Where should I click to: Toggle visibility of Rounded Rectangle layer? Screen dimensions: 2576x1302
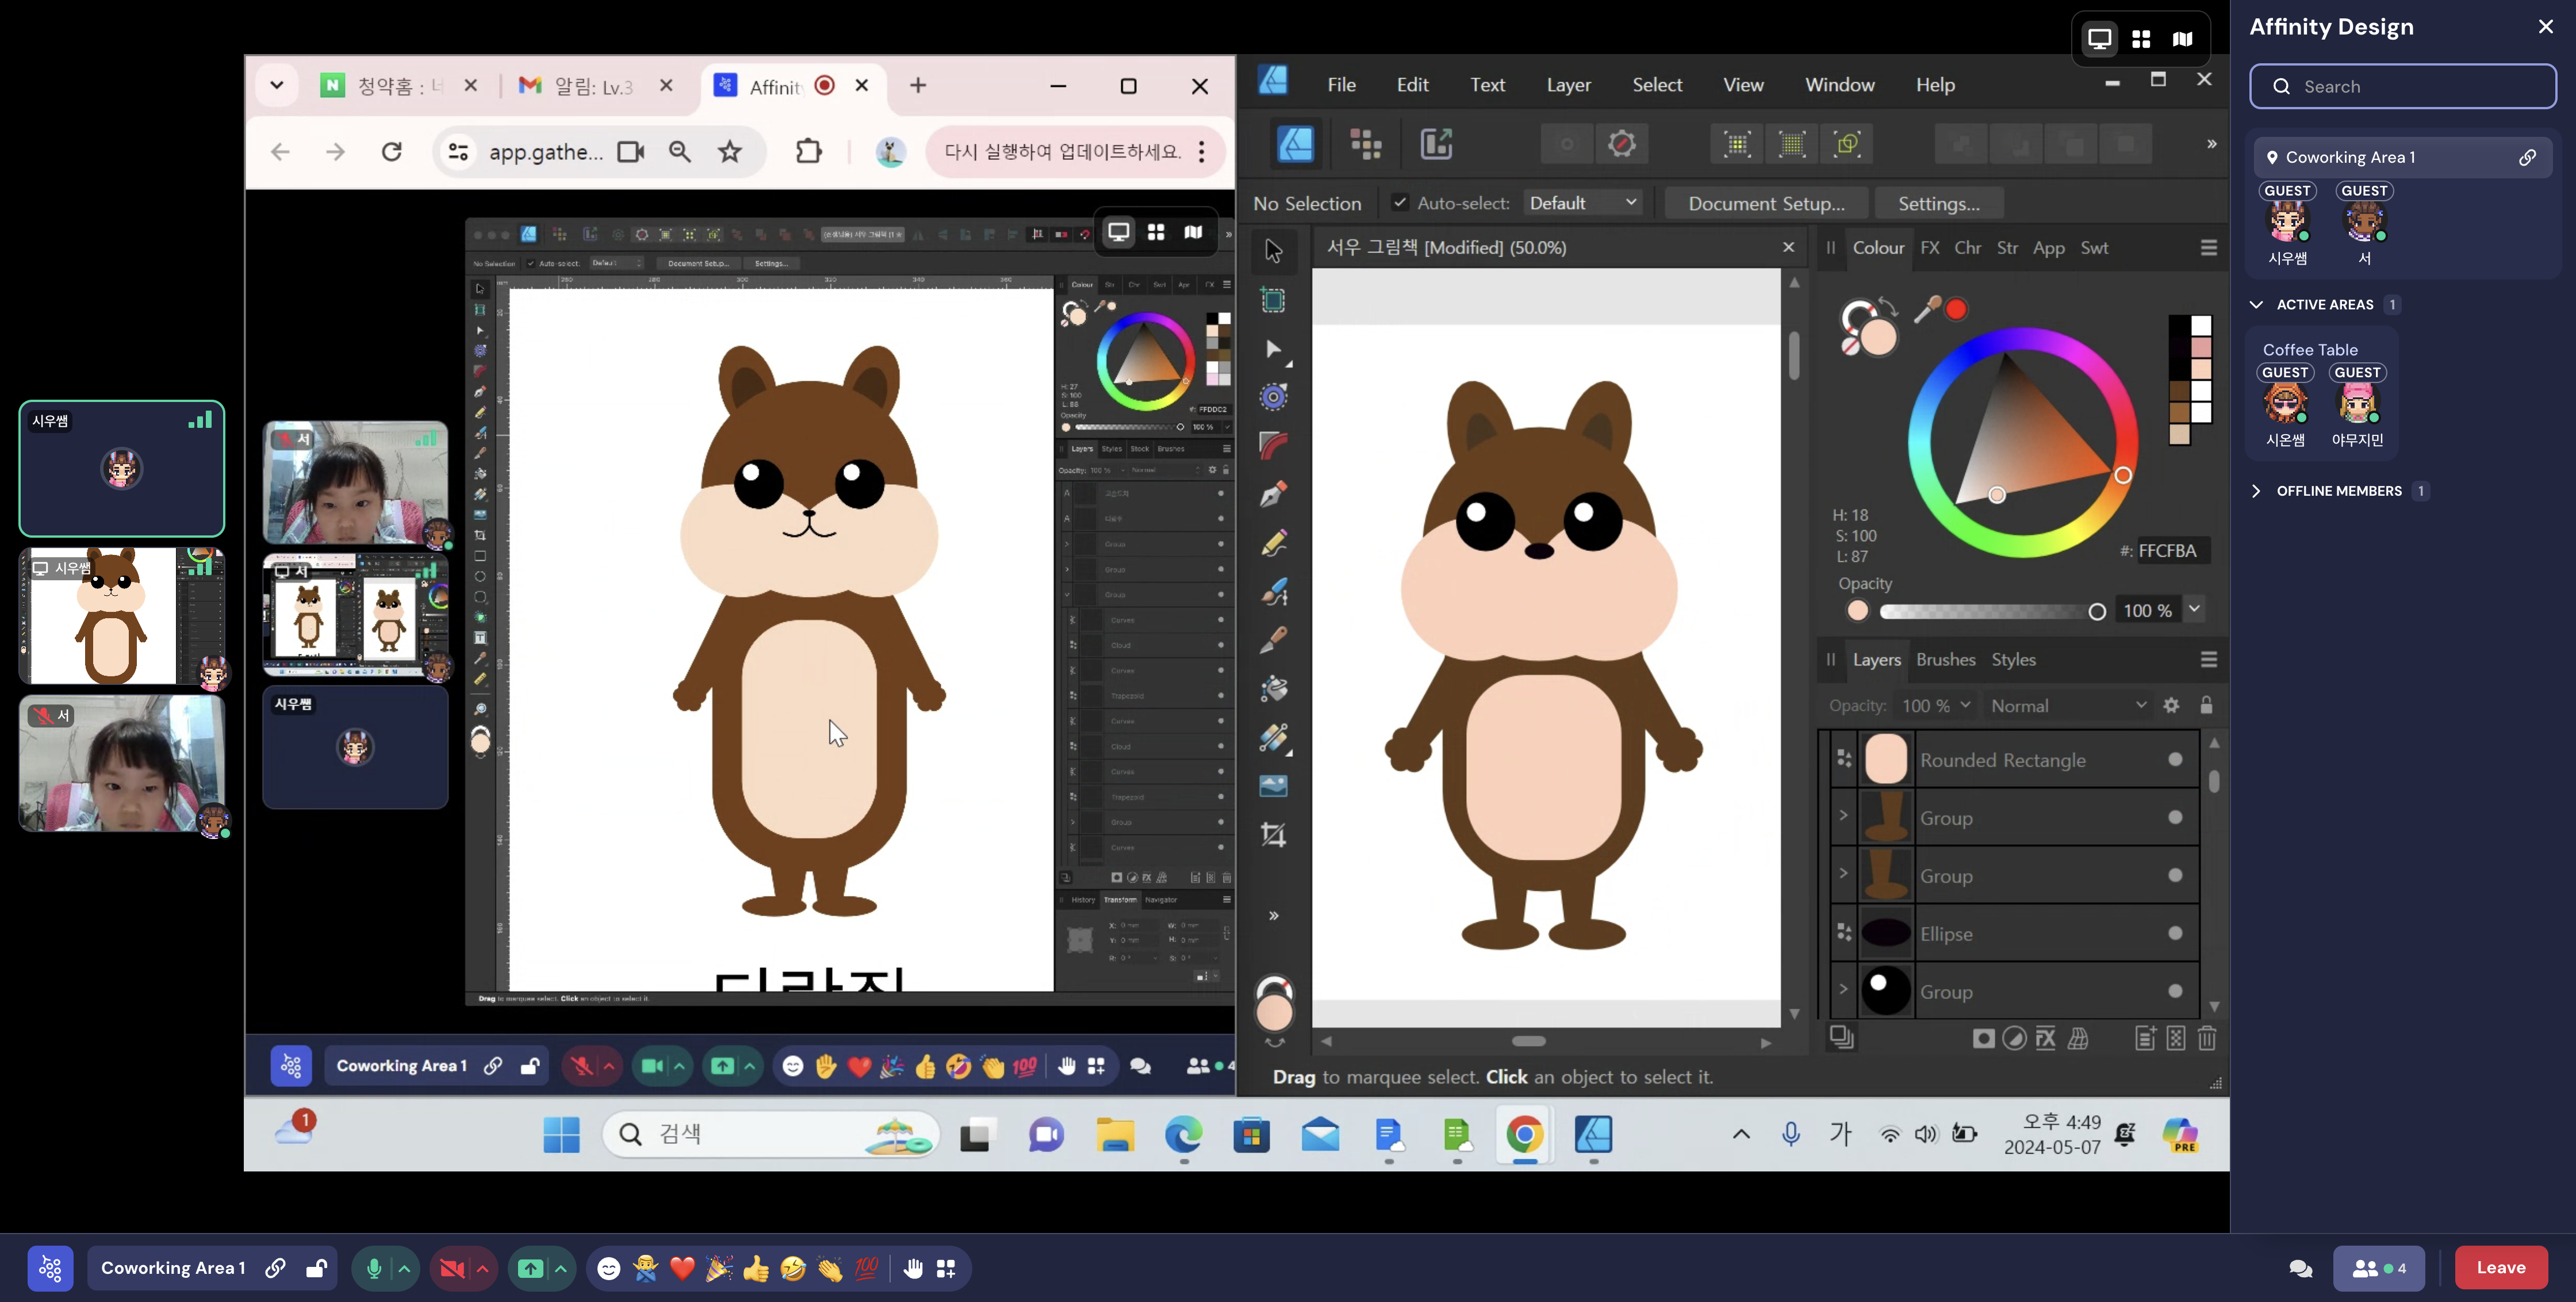point(2175,760)
